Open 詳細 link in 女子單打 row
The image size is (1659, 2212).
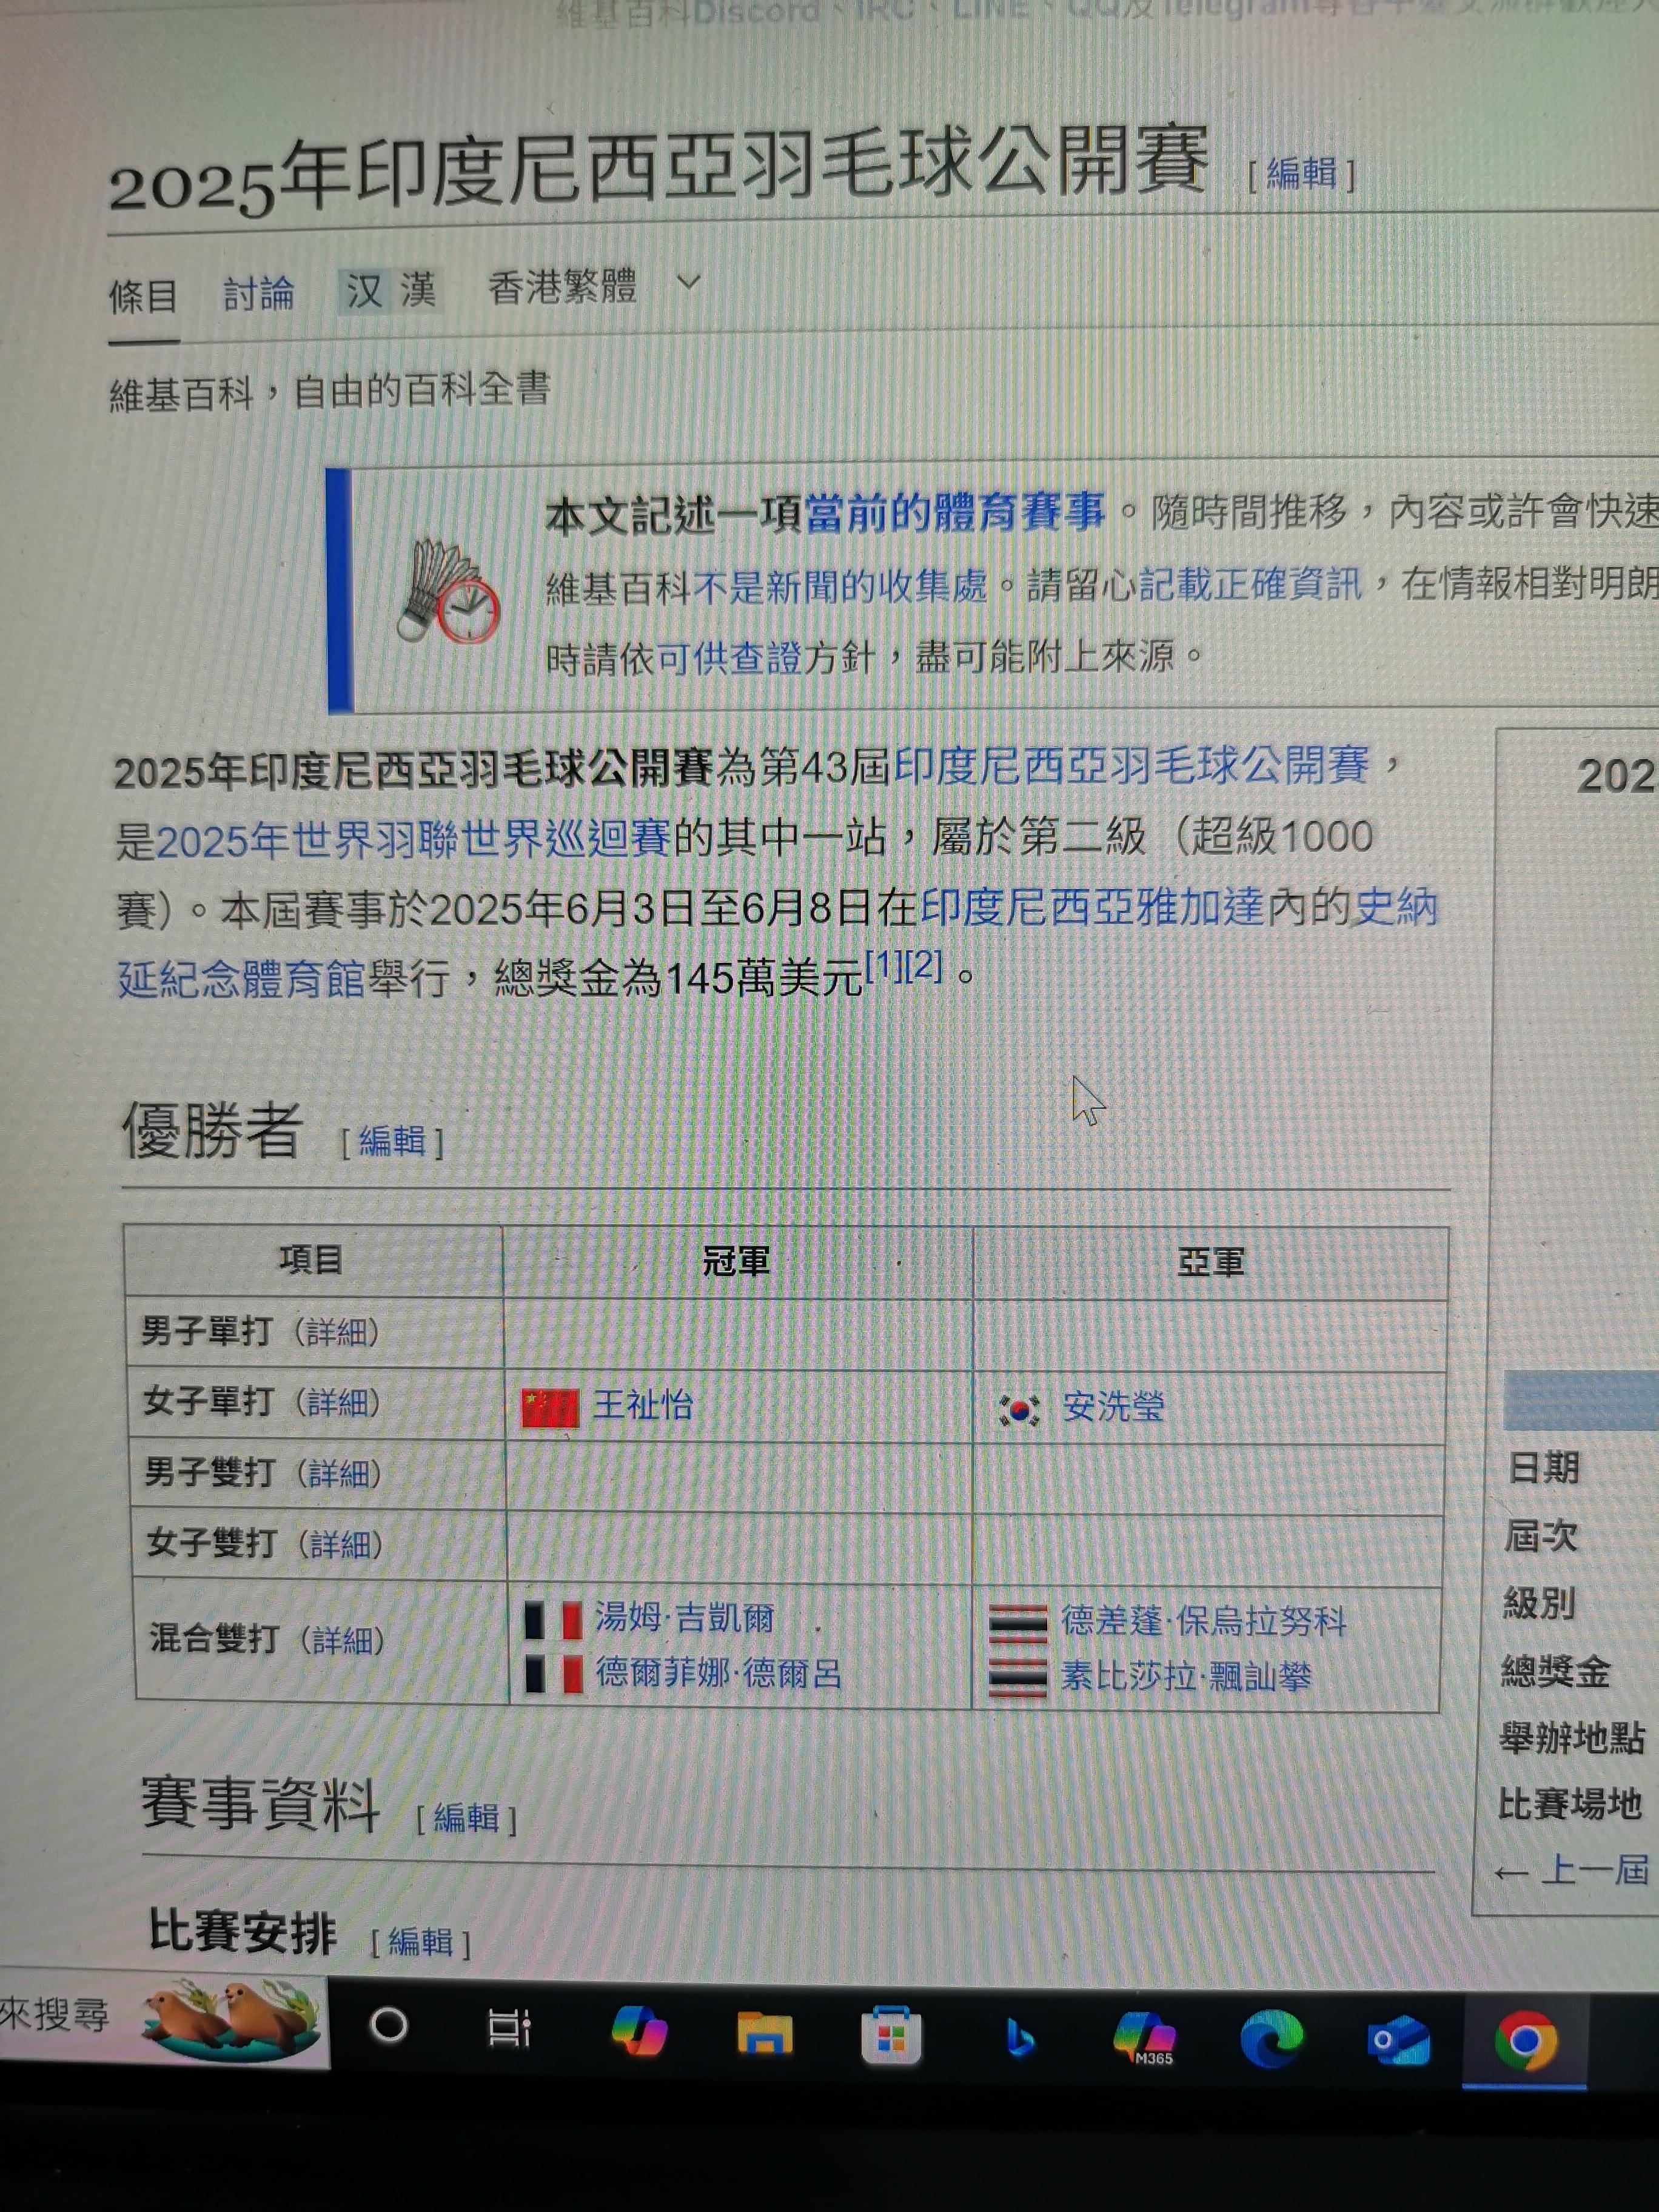coord(339,1402)
